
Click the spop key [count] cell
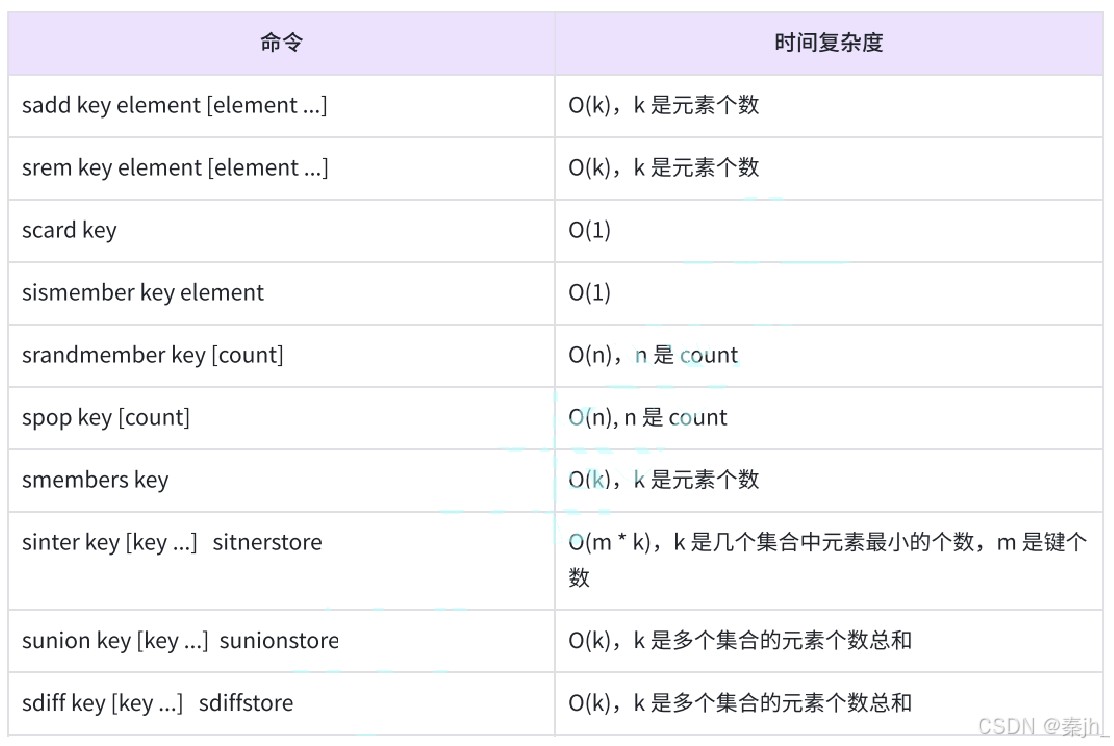coord(106,418)
